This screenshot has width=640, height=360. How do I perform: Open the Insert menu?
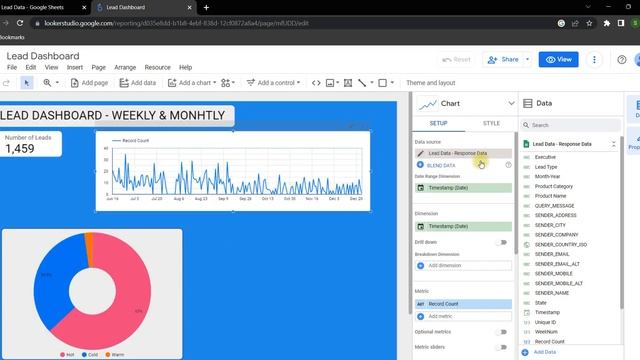75,67
